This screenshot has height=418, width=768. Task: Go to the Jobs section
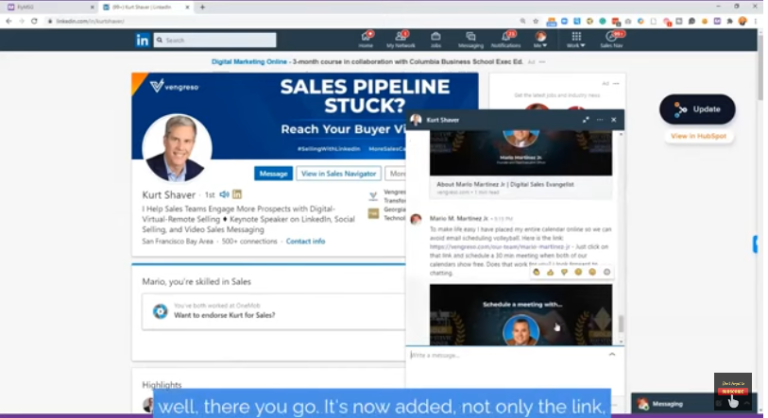point(435,40)
